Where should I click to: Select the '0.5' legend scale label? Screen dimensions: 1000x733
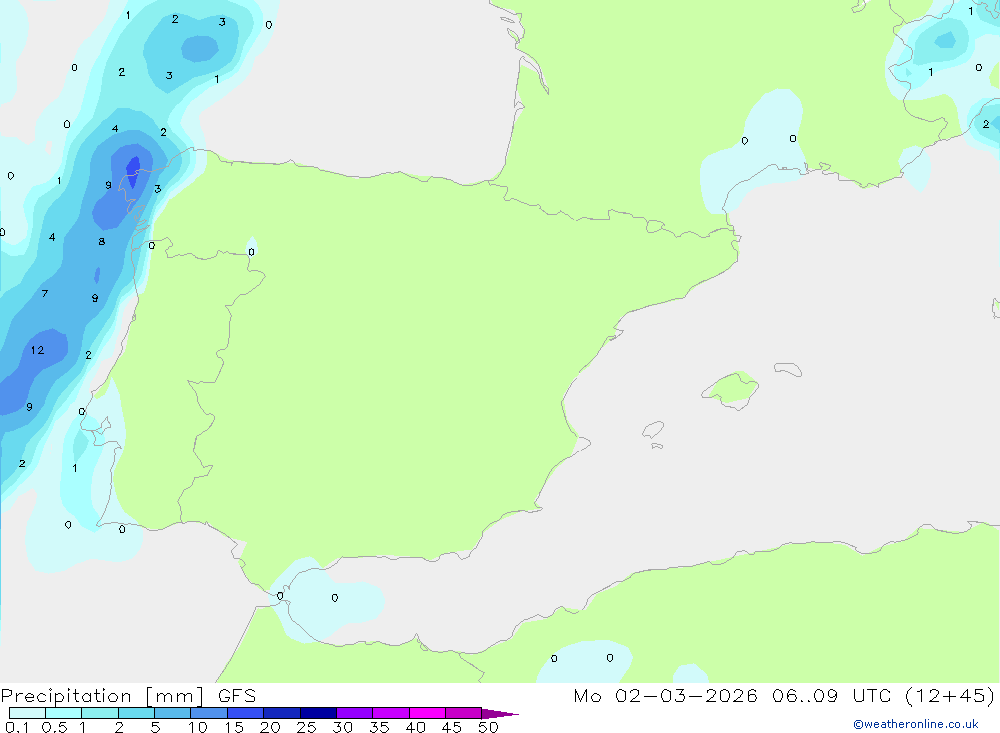pos(54,727)
